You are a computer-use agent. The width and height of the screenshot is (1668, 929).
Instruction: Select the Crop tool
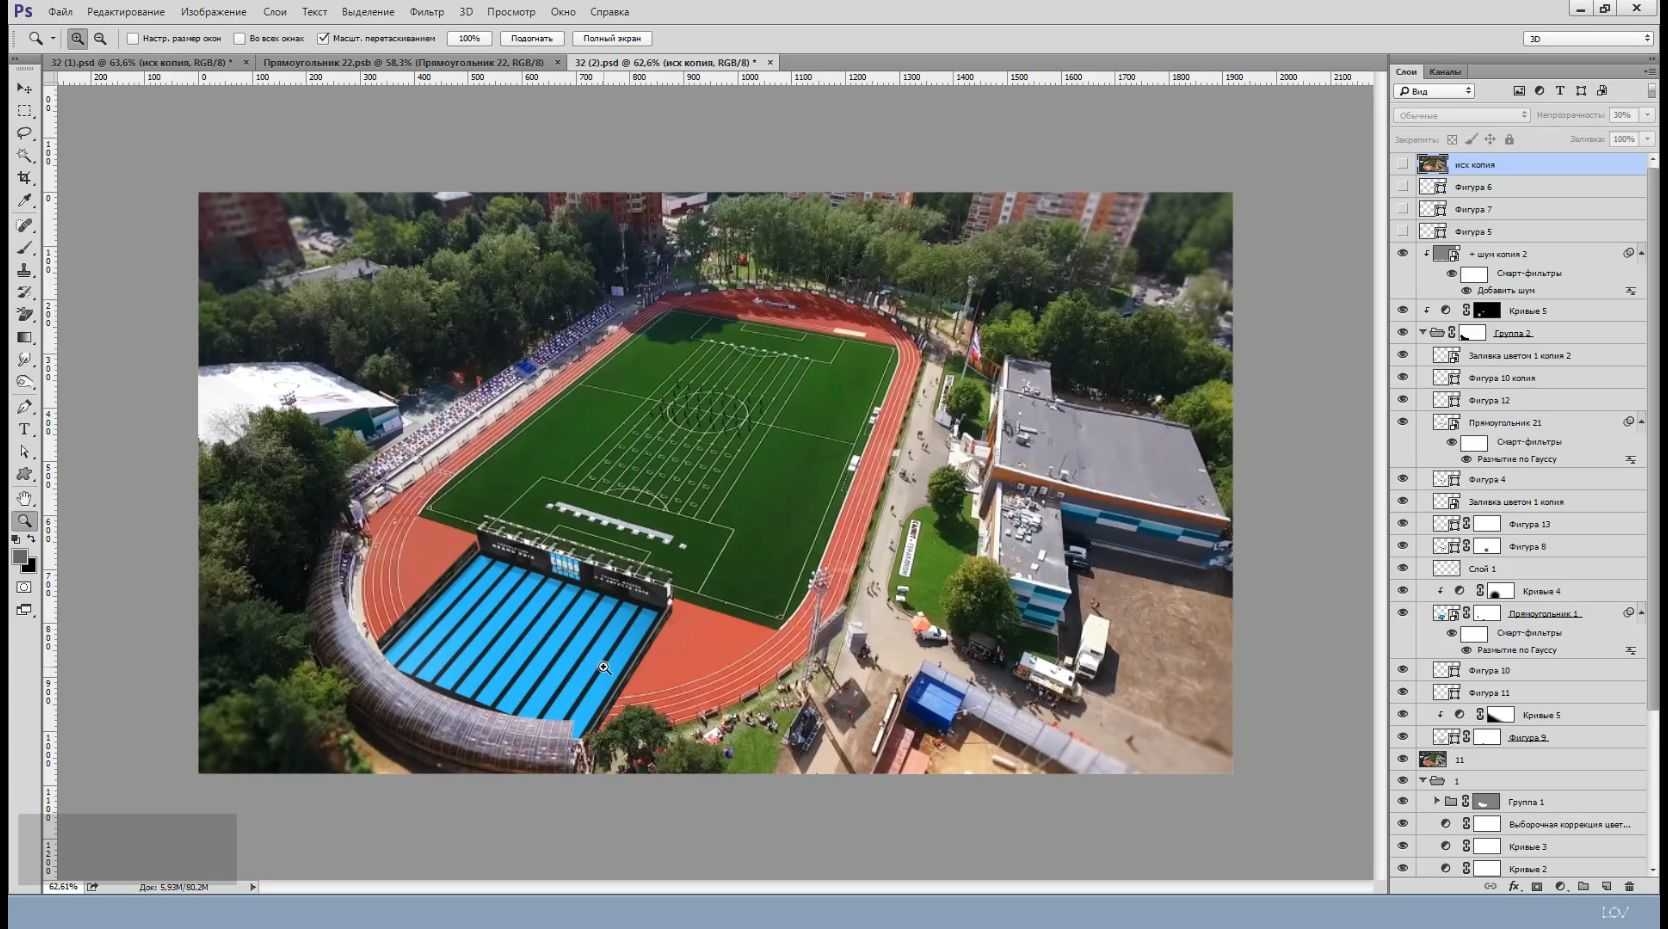point(24,178)
